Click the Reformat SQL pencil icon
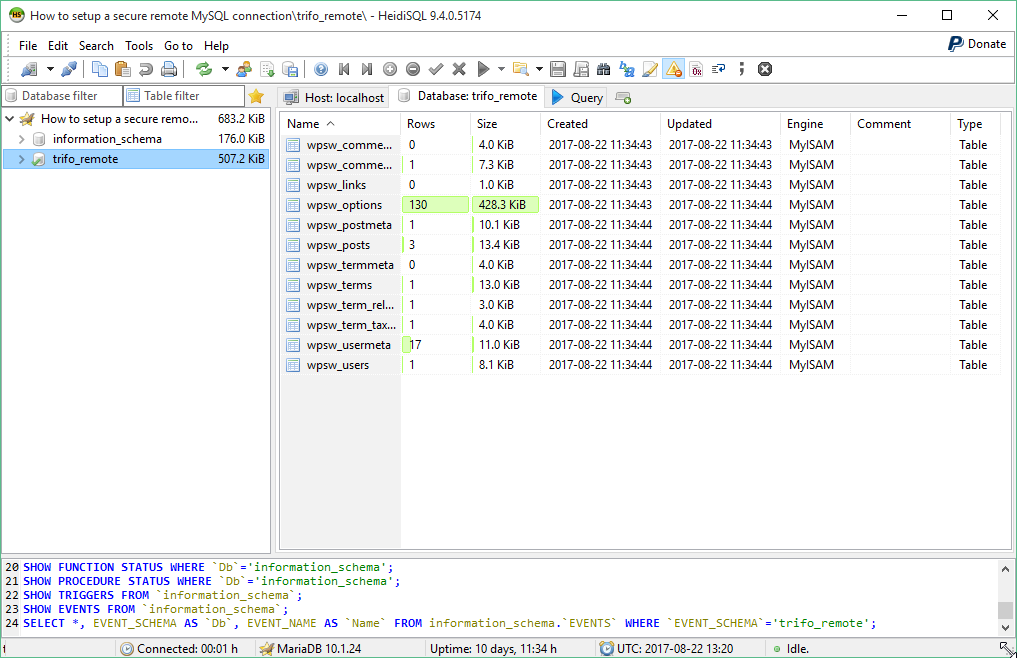 650,69
